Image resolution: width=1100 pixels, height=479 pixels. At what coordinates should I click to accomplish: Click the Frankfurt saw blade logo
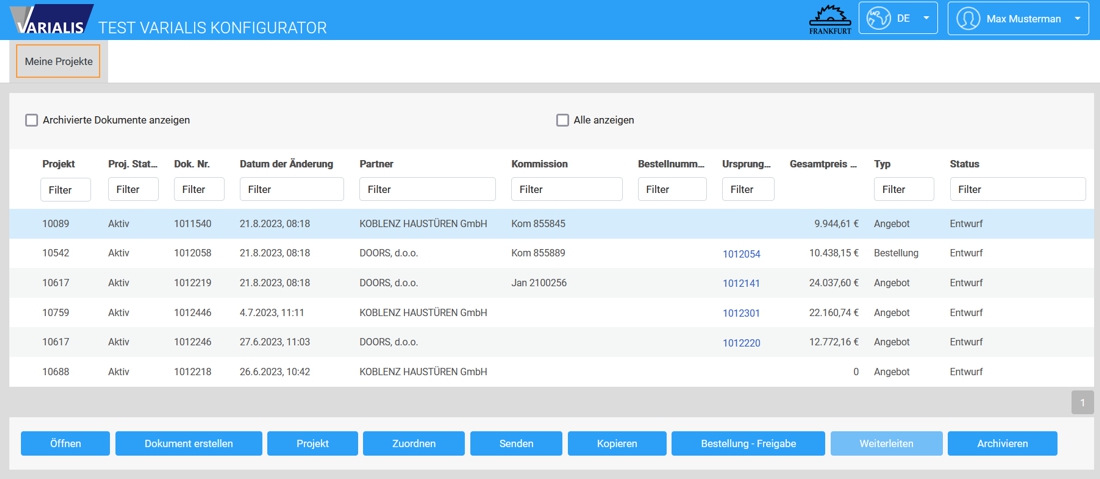(x=830, y=19)
